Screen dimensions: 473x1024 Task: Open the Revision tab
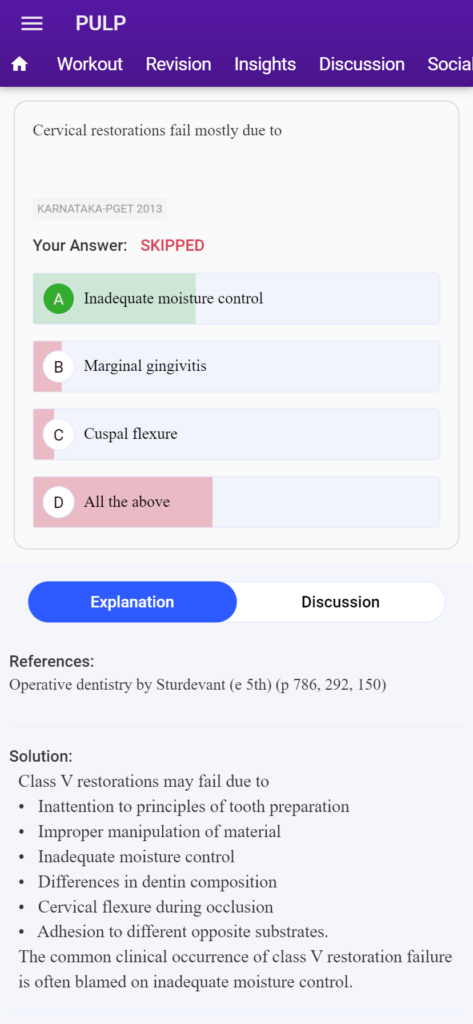coord(178,64)
